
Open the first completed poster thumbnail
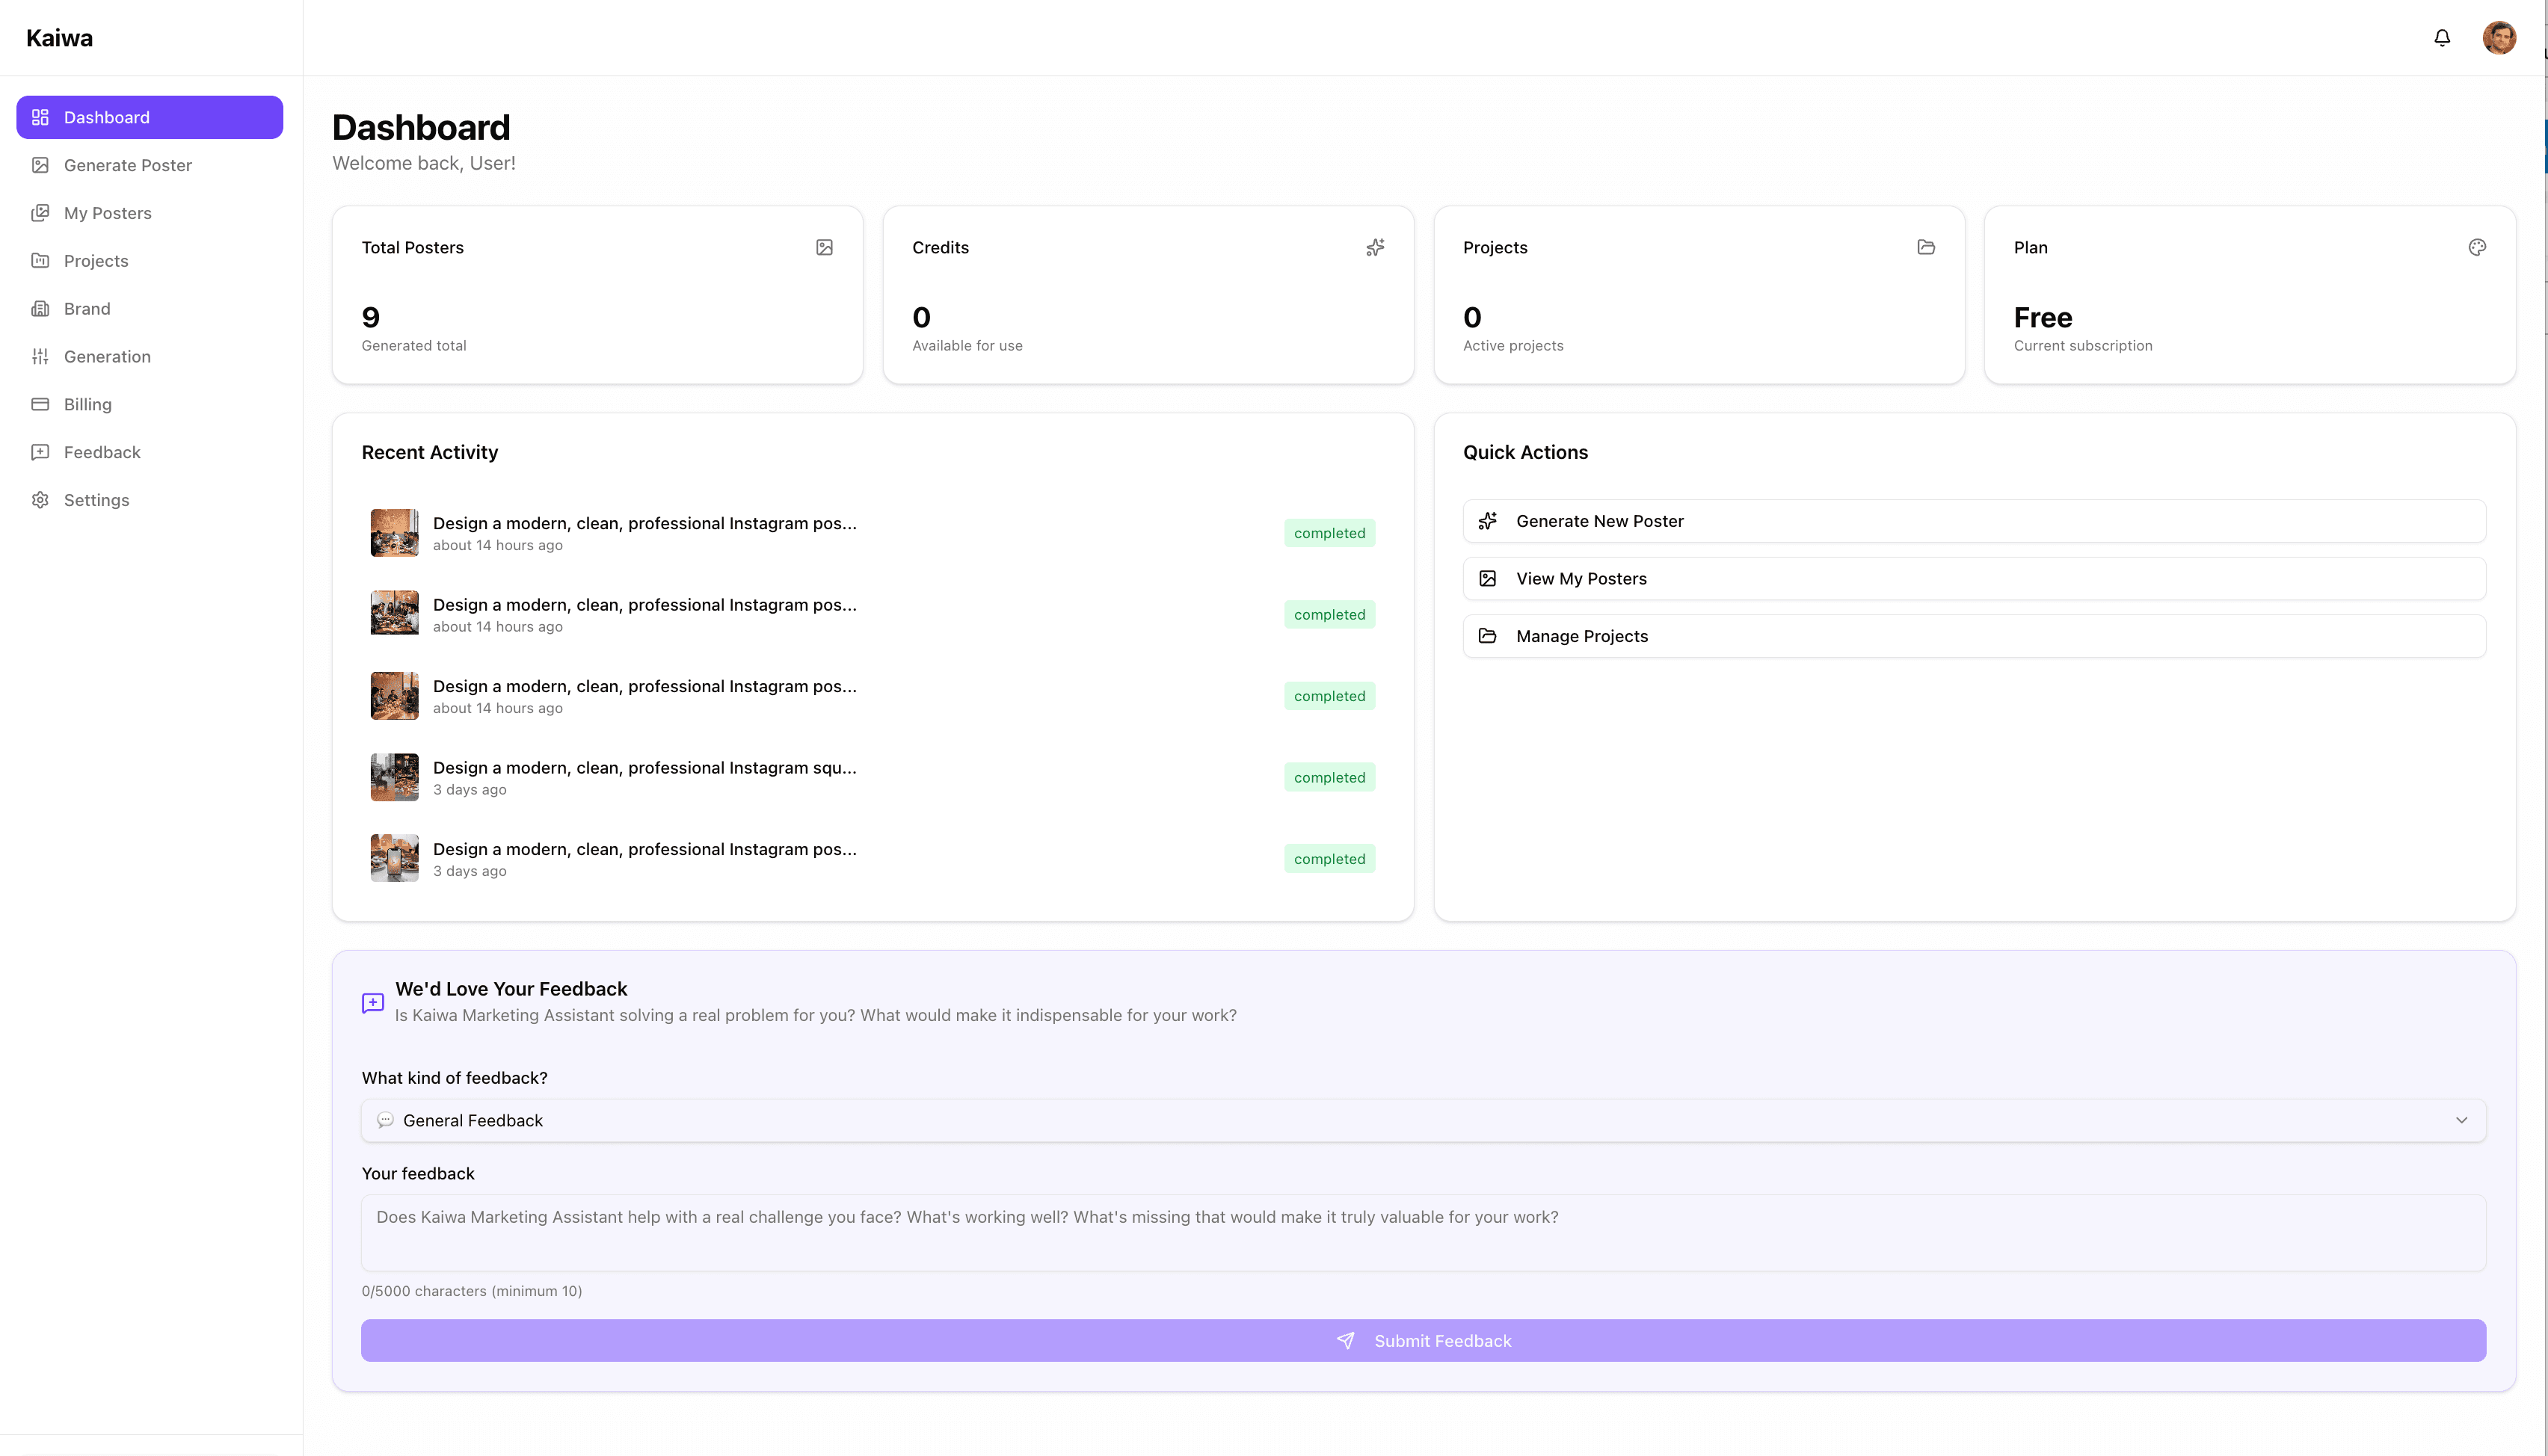[x=394, y=532]
